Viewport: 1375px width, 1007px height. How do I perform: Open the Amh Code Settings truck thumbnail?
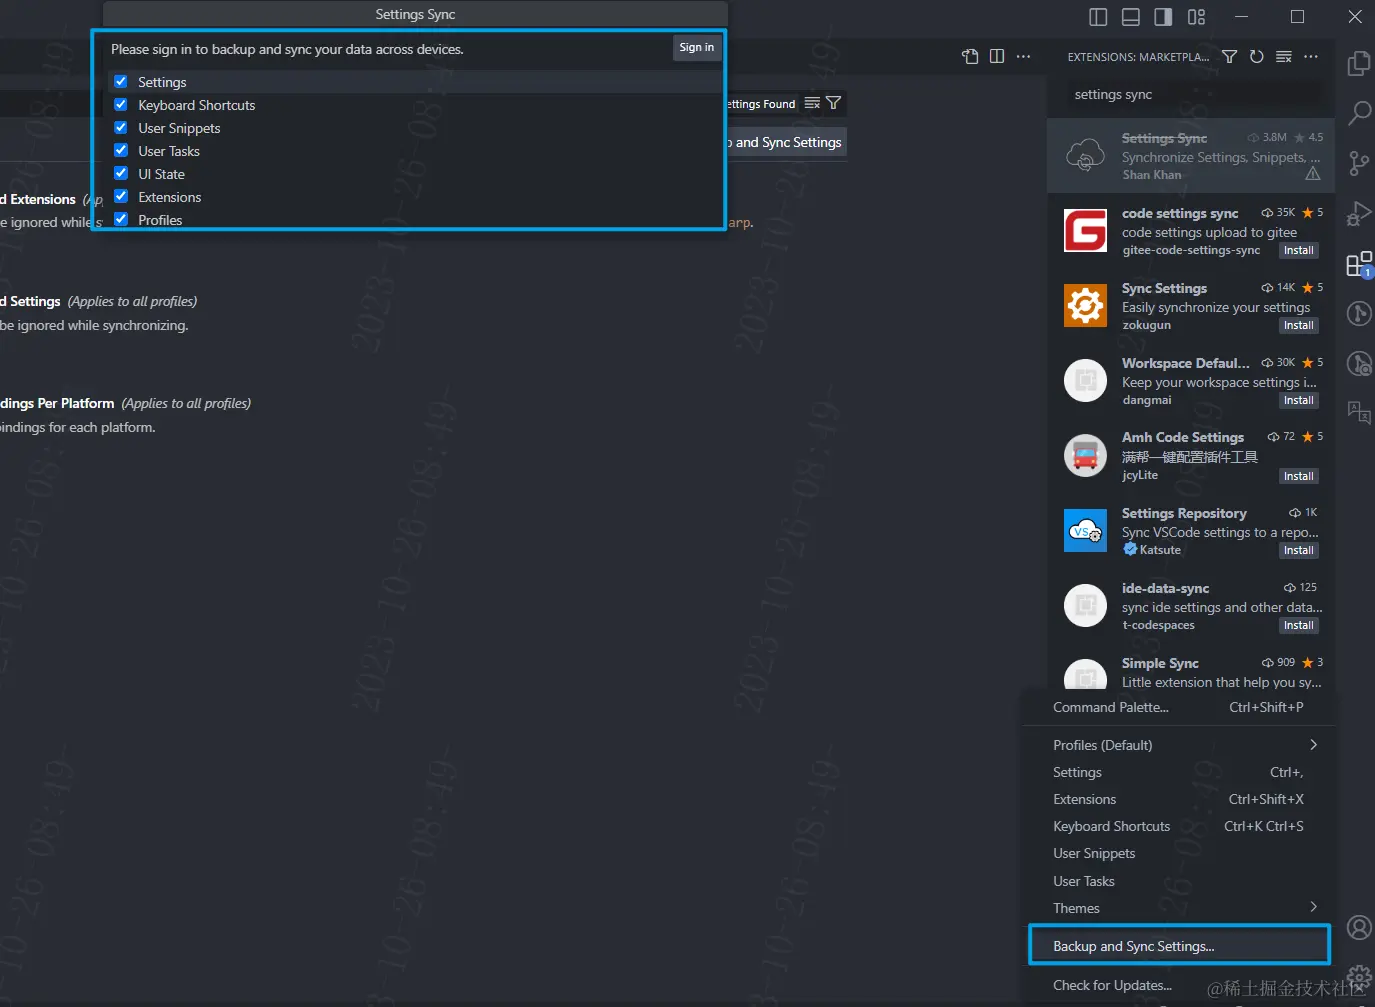point(1085,456)
